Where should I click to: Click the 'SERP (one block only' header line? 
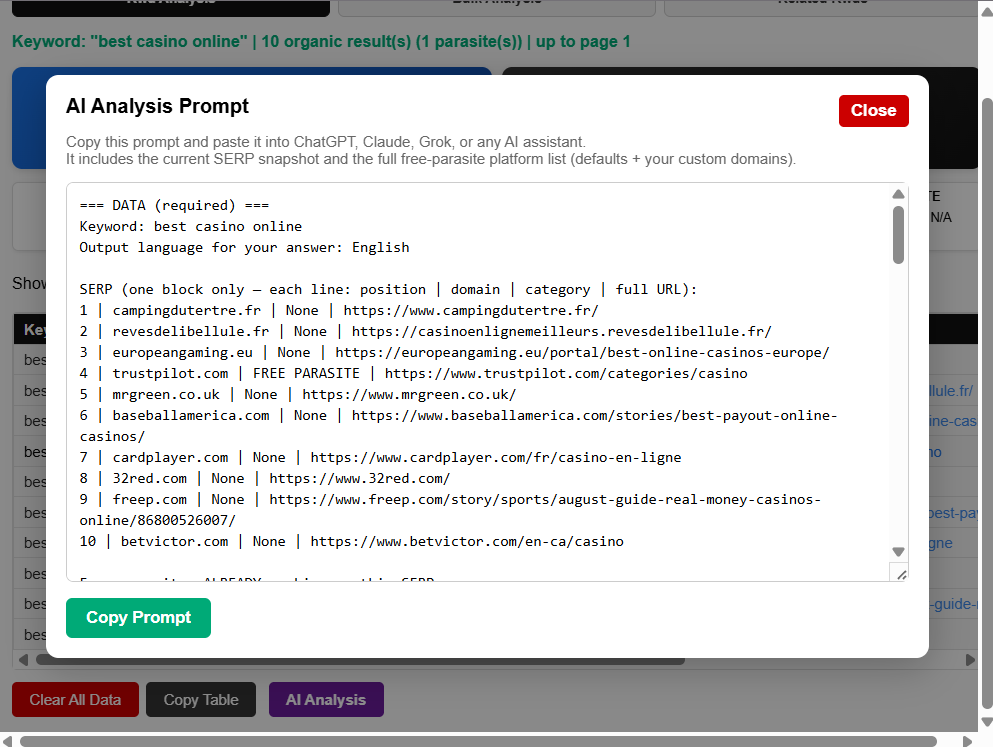[388, 289]
